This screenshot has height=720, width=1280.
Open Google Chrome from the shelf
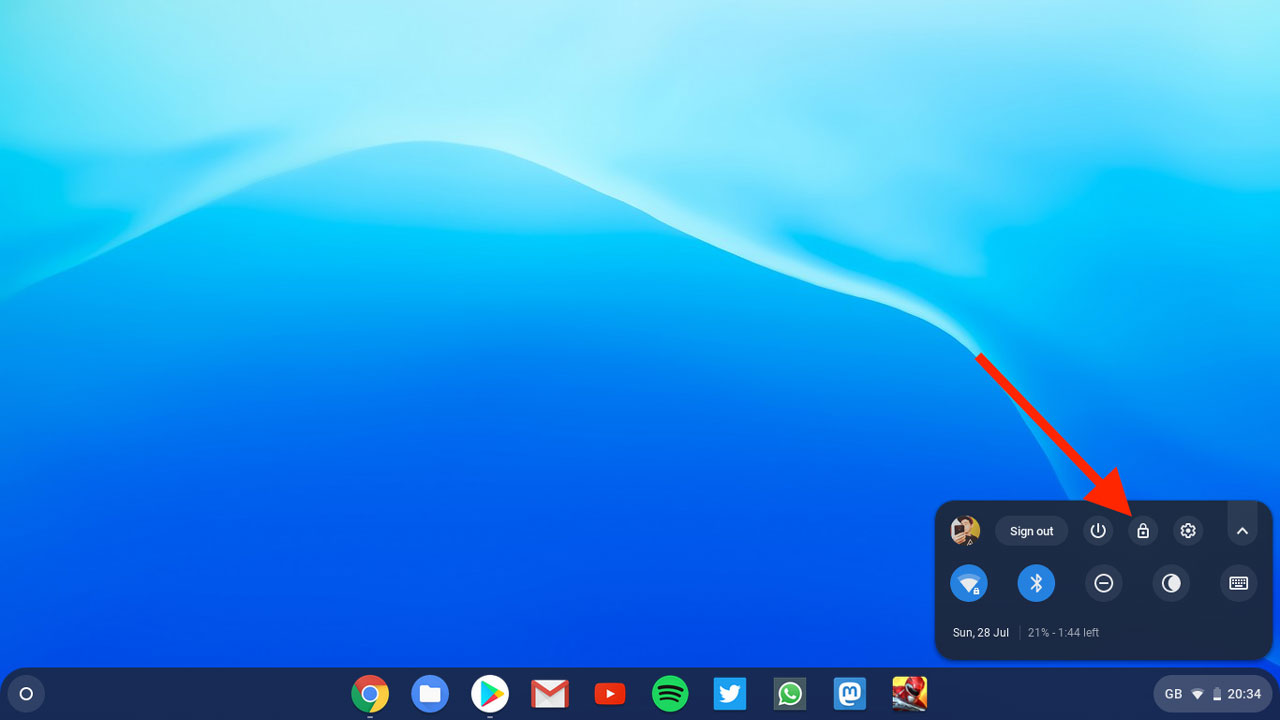(x=370, y=693)
